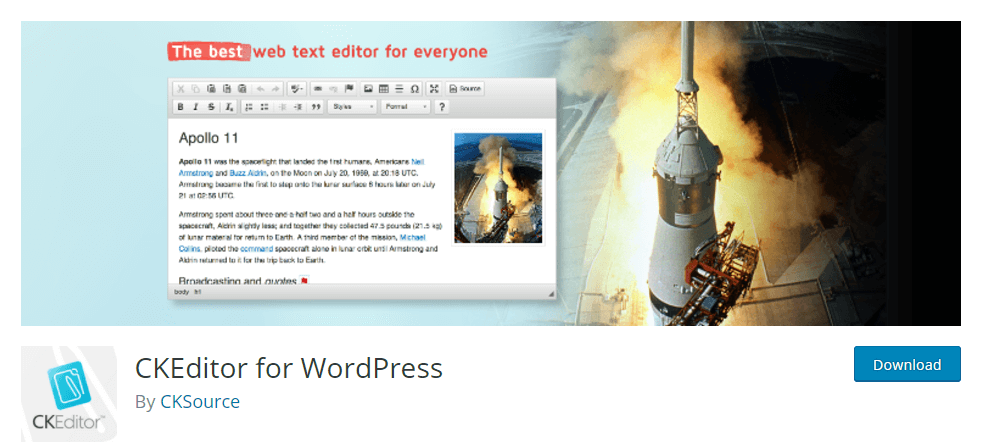
Task: Click the Broadcasting and quotes heading
Action: tap(238, 280)
